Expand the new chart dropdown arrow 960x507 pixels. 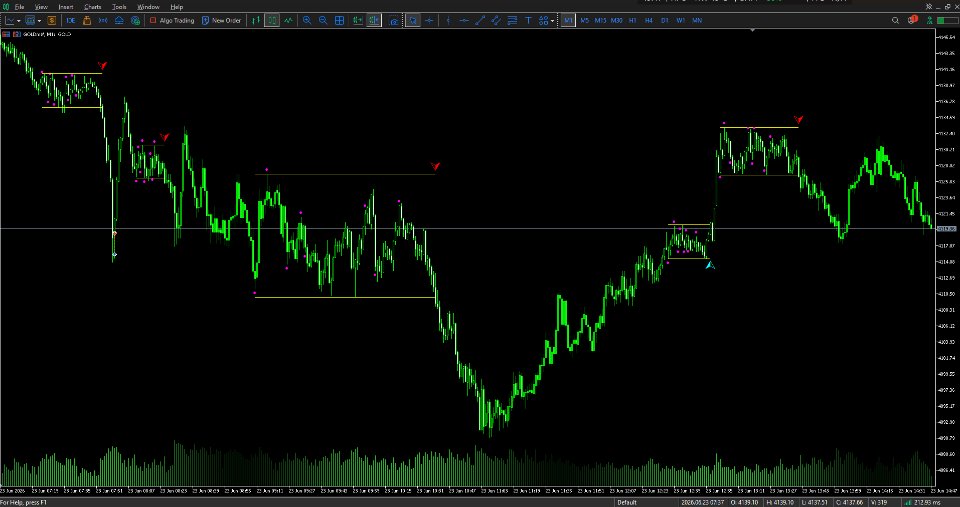(x=19, y=21)
